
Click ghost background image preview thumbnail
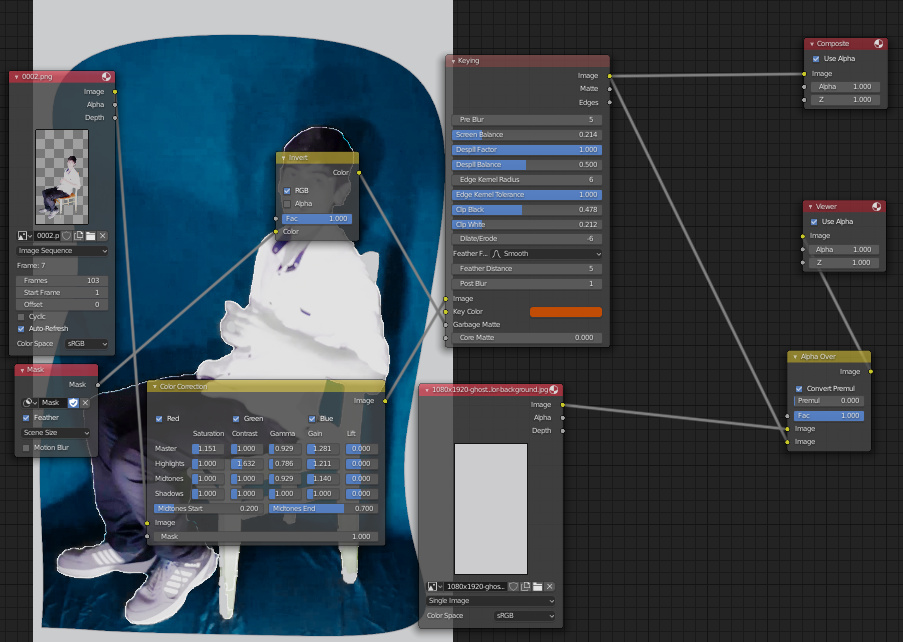(x=491, y=509)
